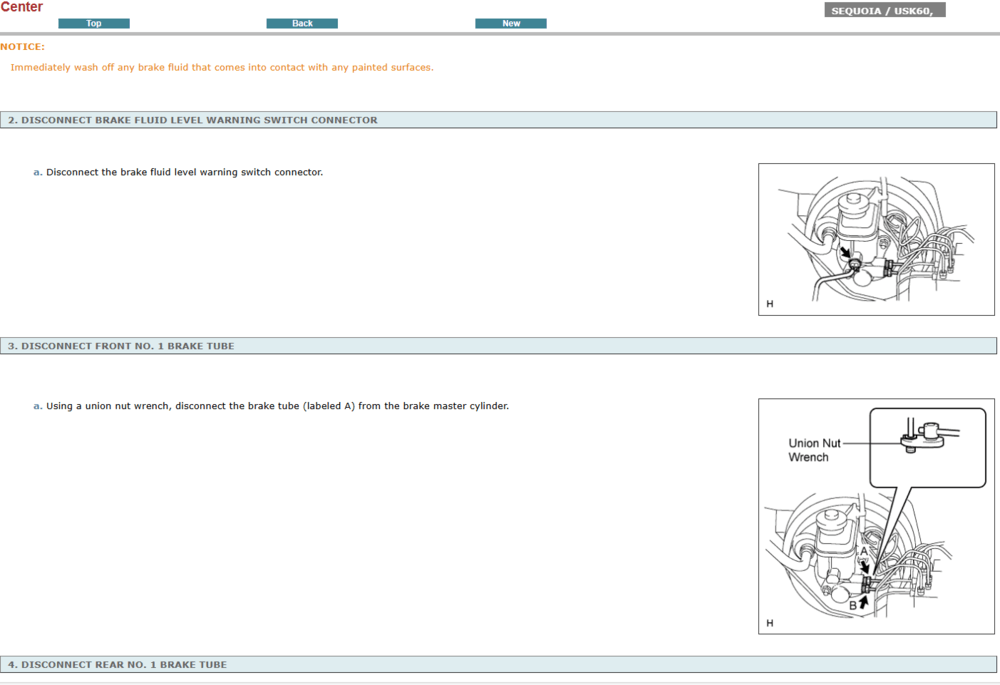Image resolution: width=1000 pixels, height=685 pixels.
Task: Select the SEQUOIA / USK60 vehicle label
Action: (x=886, y=11)
